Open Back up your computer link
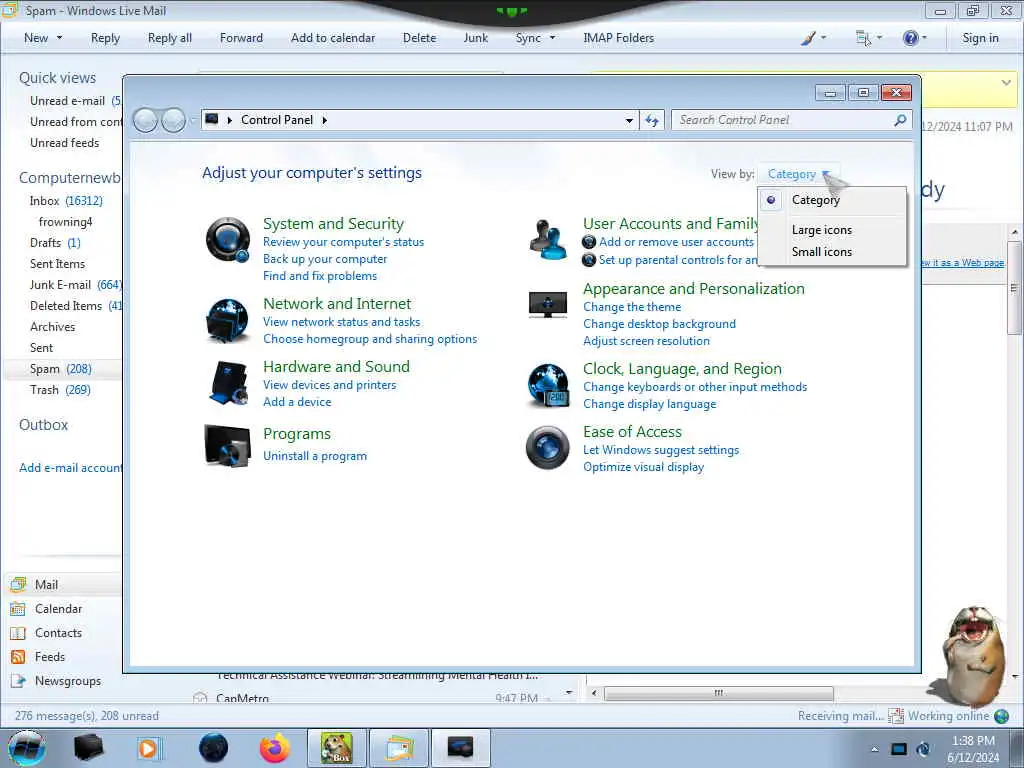This screenshot has width=1024, height=768. (325, 259)
